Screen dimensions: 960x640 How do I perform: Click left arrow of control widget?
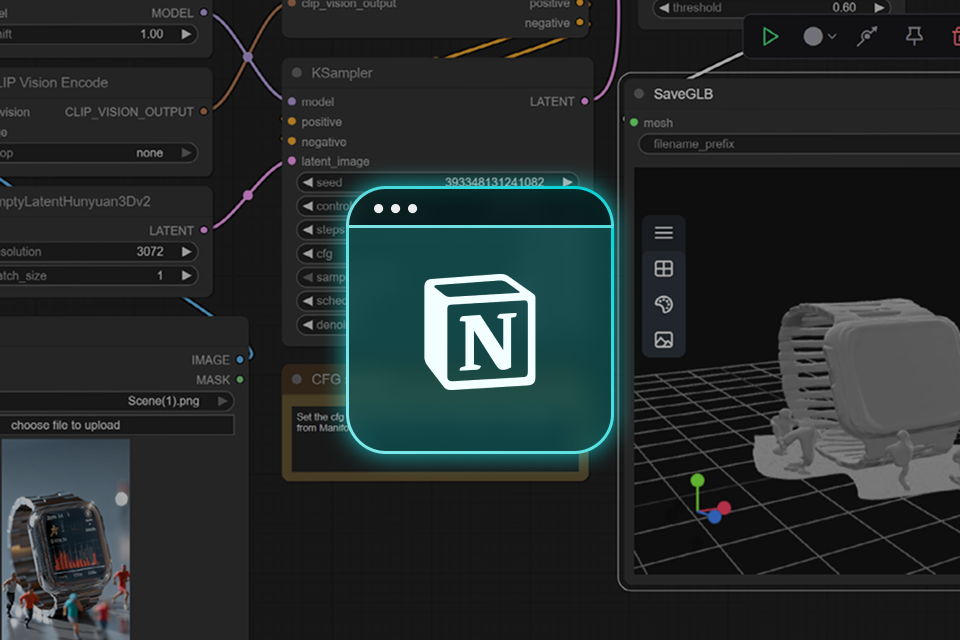[307, 206]
